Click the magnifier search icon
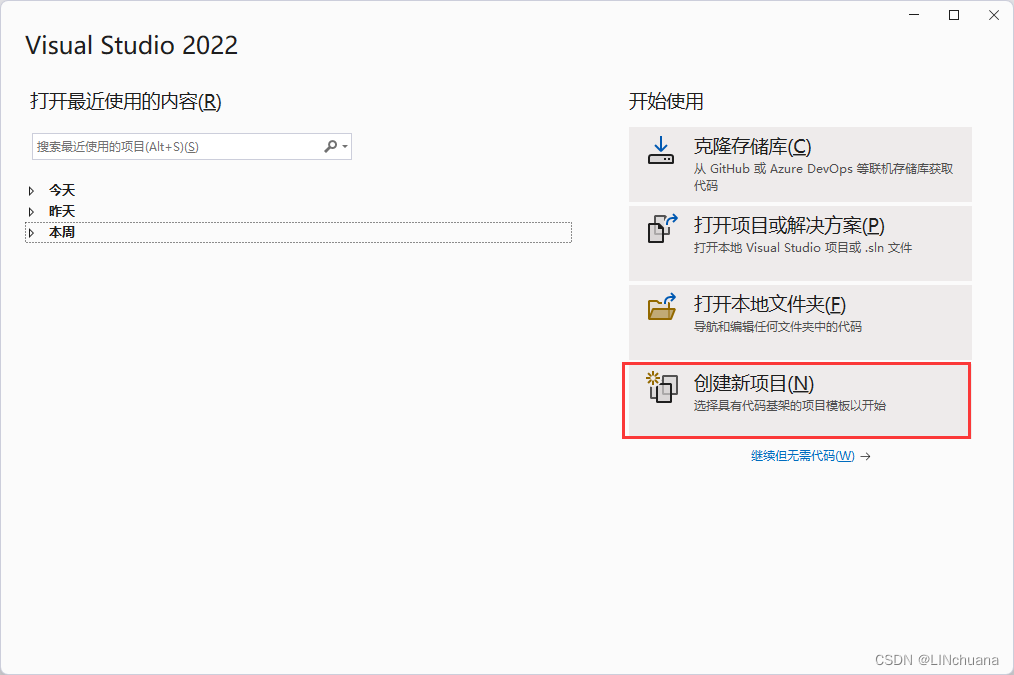Viewport: 1014px width, 675px height. point(330,147)
